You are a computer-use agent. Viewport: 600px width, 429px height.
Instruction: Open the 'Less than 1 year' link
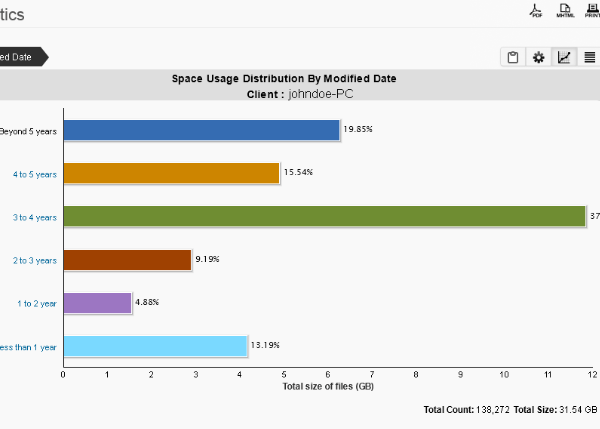coord(28,347)
